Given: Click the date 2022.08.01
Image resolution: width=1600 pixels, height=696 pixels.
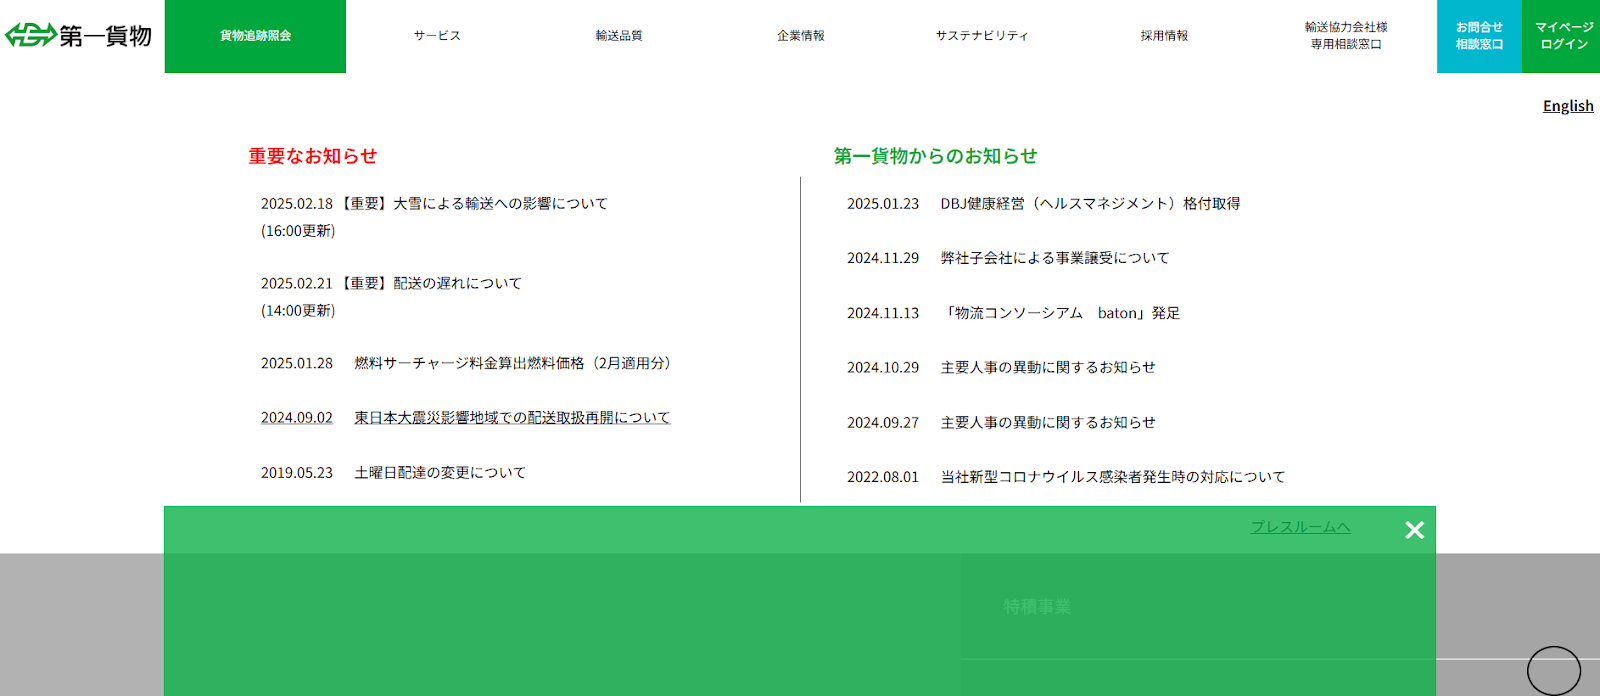Looking at the screenshot, I should [883, 477].
